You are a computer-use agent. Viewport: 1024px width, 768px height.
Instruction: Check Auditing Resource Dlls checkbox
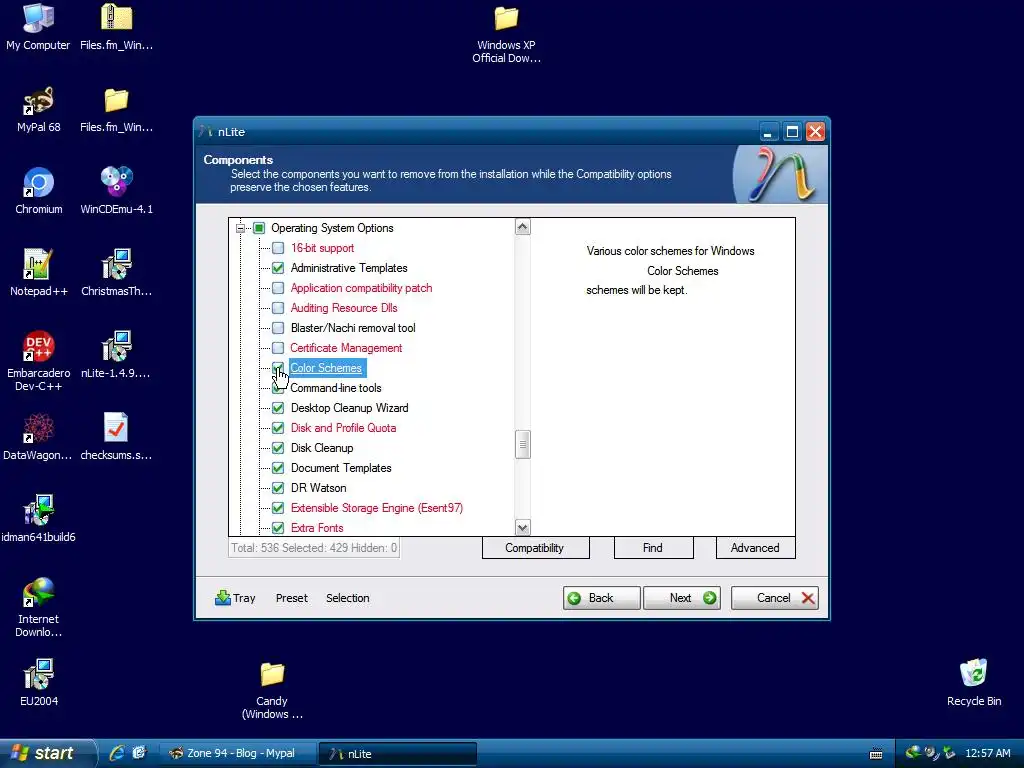[x=278, y=308]
